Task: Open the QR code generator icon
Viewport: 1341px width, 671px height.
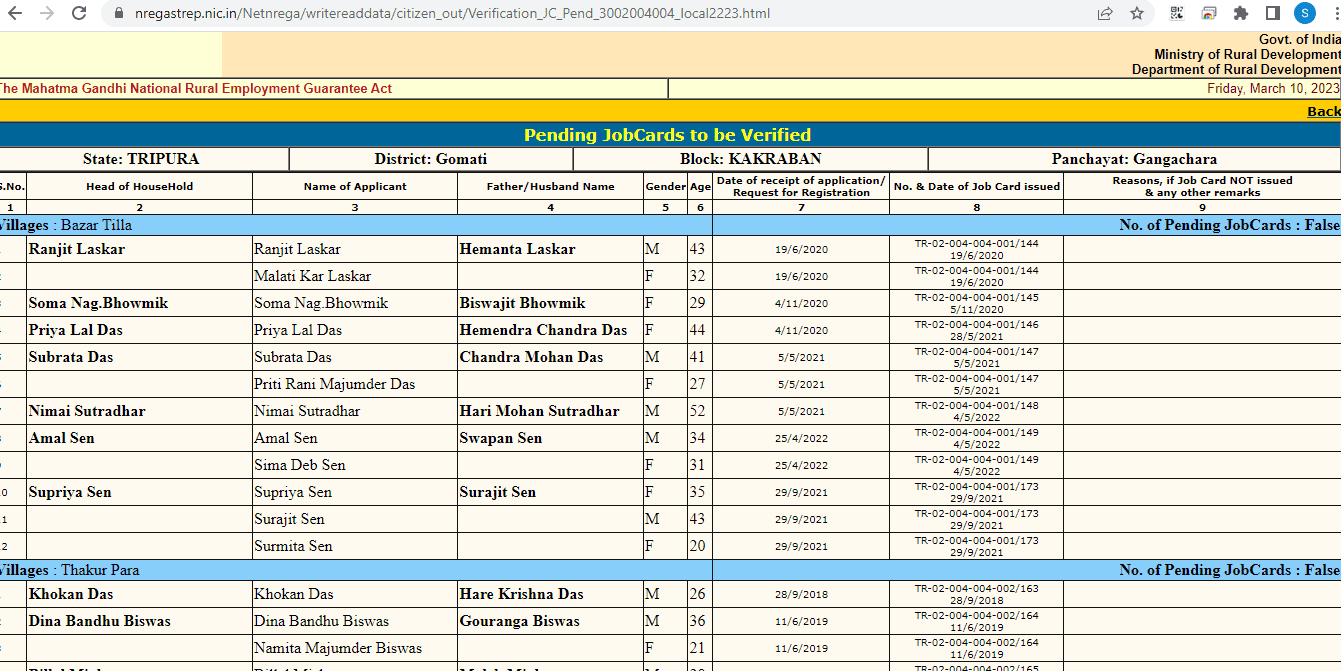Action: (1175, 13)
